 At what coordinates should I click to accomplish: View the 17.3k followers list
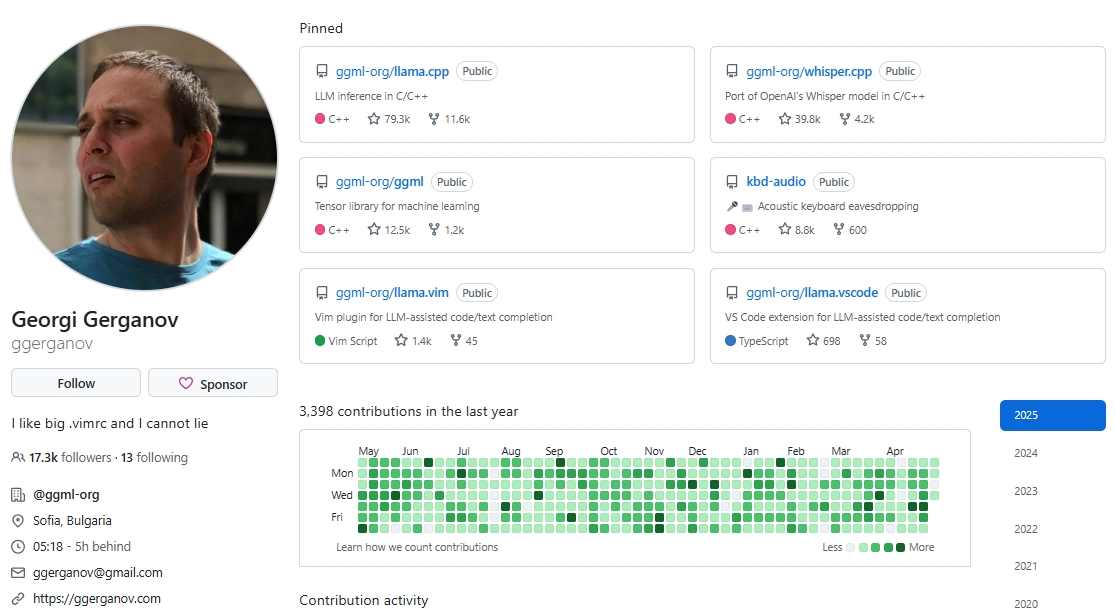click(x=70, y=457)
